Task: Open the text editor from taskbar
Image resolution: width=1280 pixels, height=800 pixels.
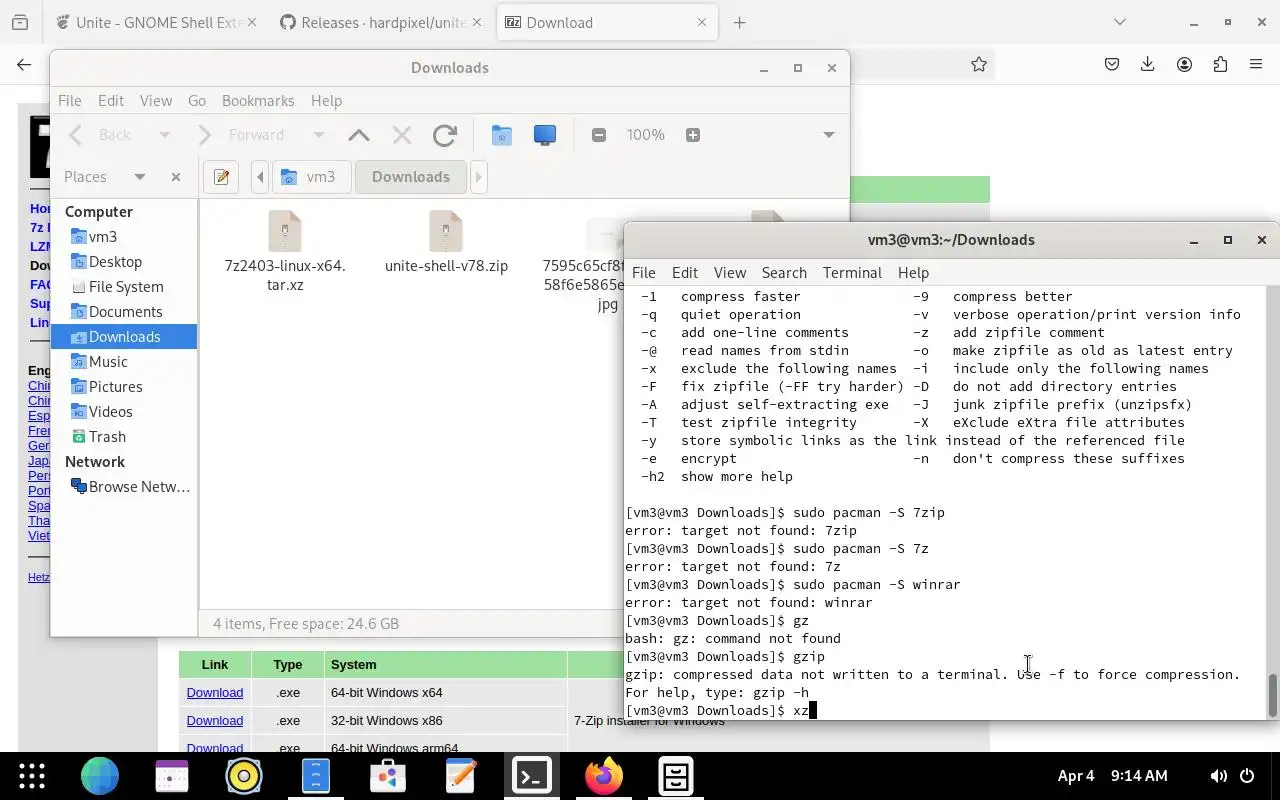Action: tap(460, 776)
